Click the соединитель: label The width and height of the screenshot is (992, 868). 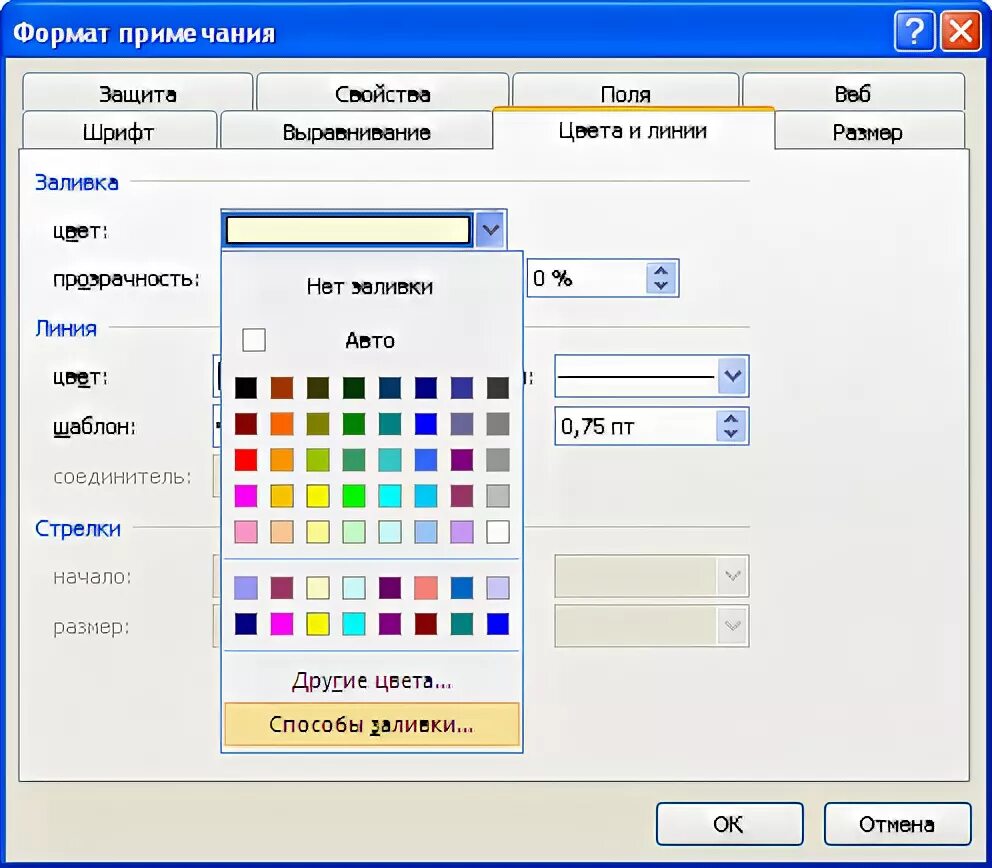123,476
